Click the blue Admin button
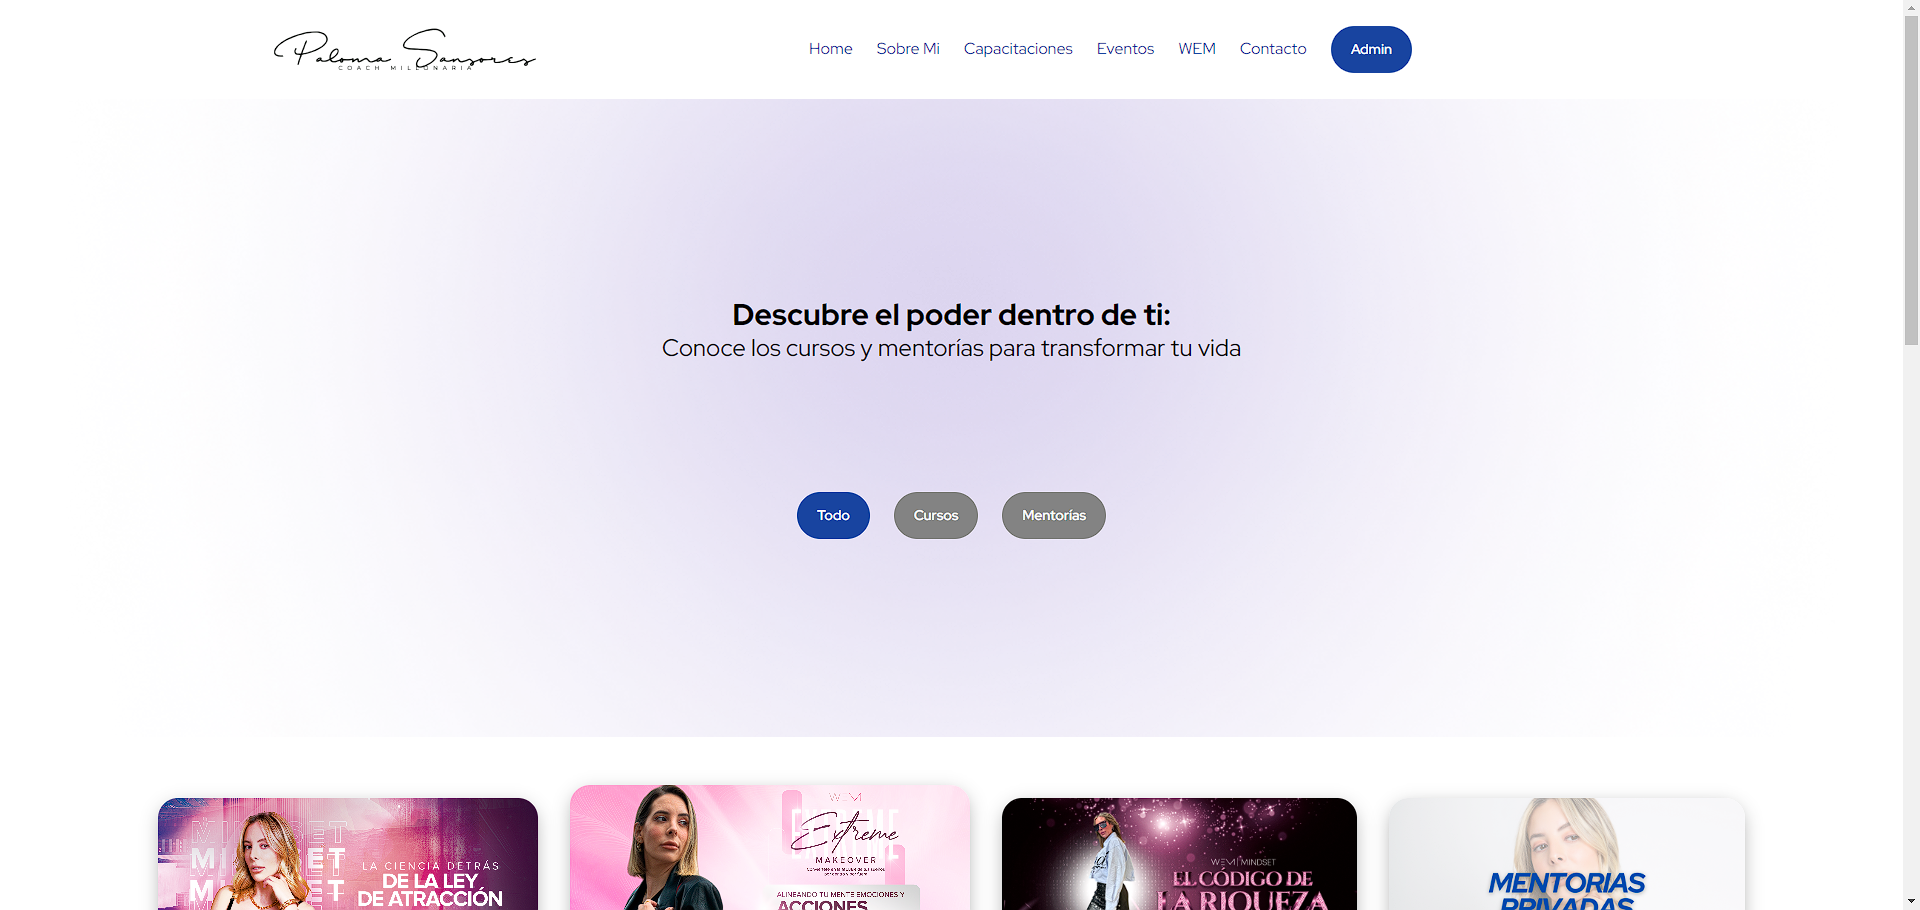1920x910 pixels. [1371, 49]
